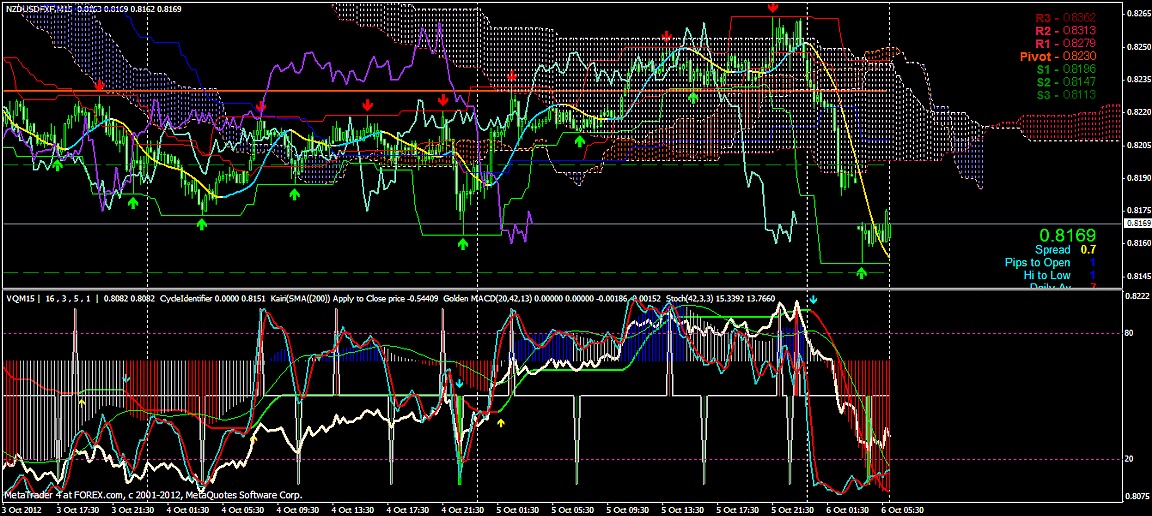Viewport: 1152px width, 516px height.
Task: Click the cyan down arrow at the indicator window's top right
Action: (813, 299)
